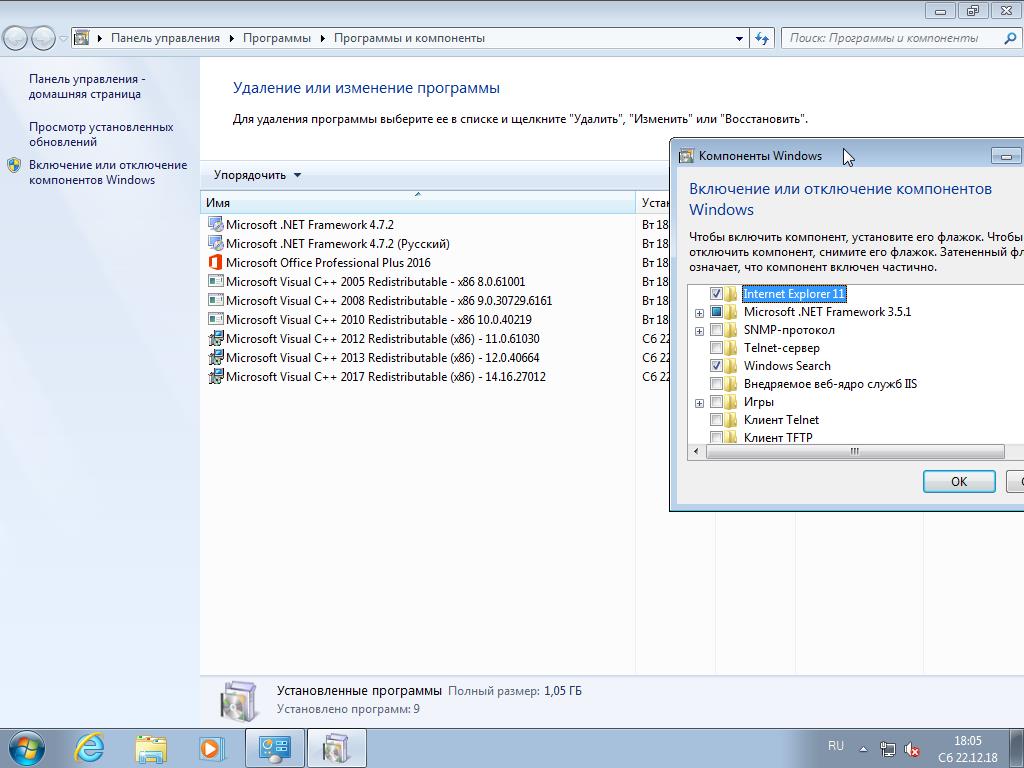The height and width of the screenshot is (768, 1024).
Task: Click the Back navigation arrow
Action: [17, 38]
